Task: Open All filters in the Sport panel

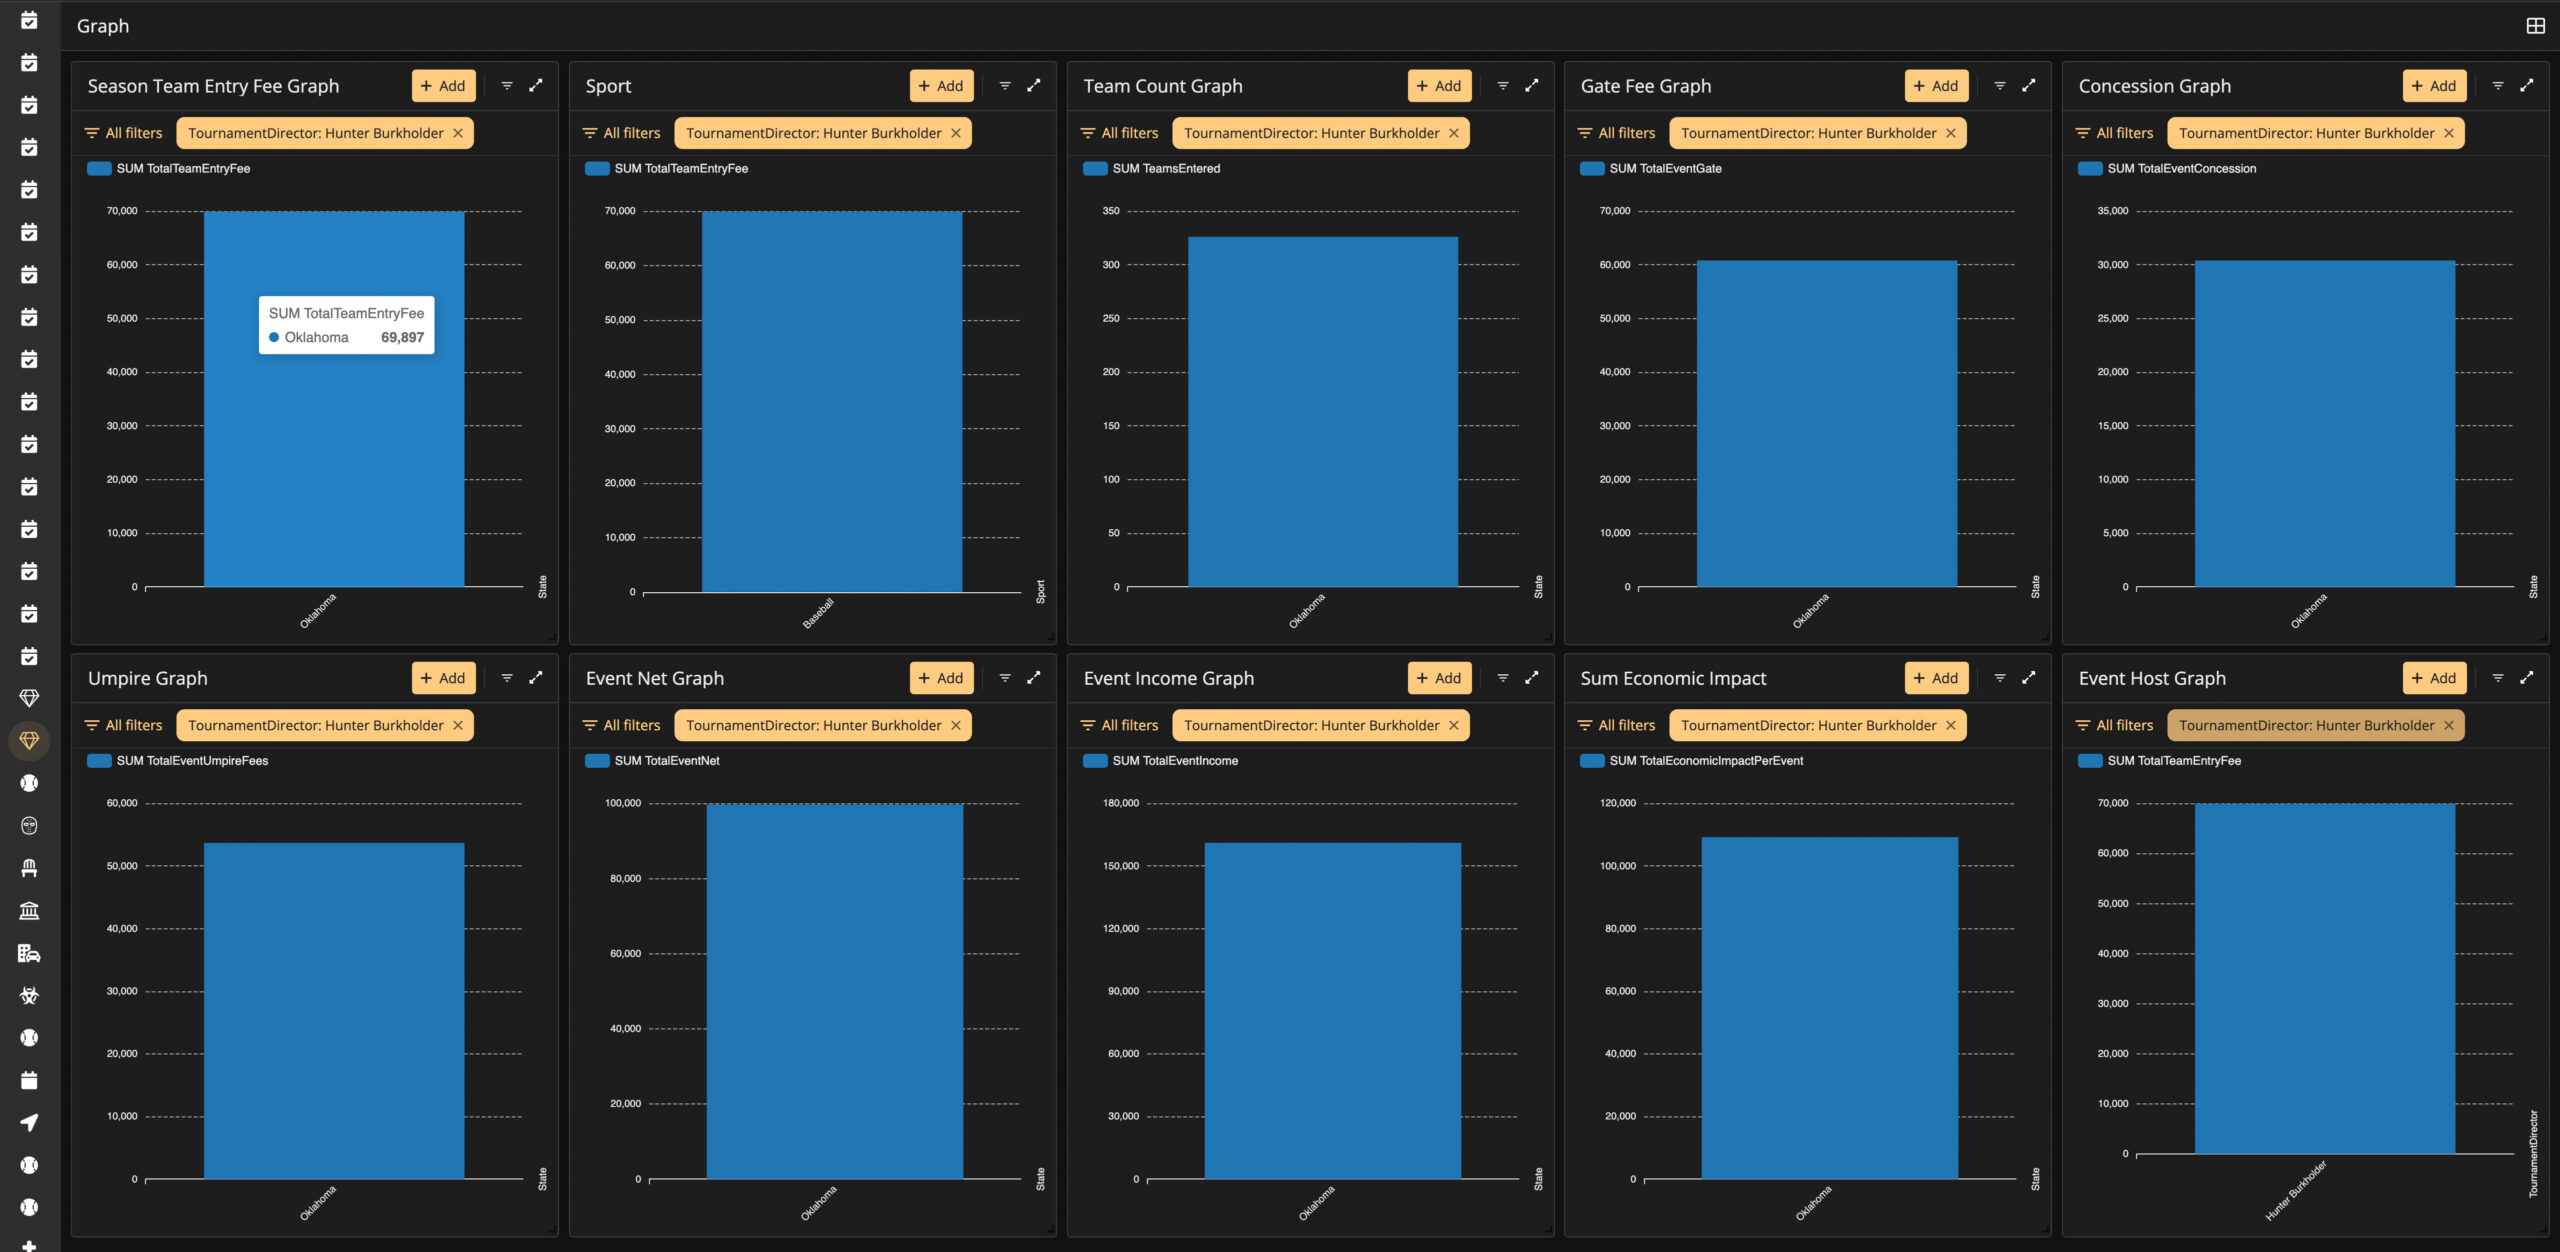Action: tap(621, 133)
